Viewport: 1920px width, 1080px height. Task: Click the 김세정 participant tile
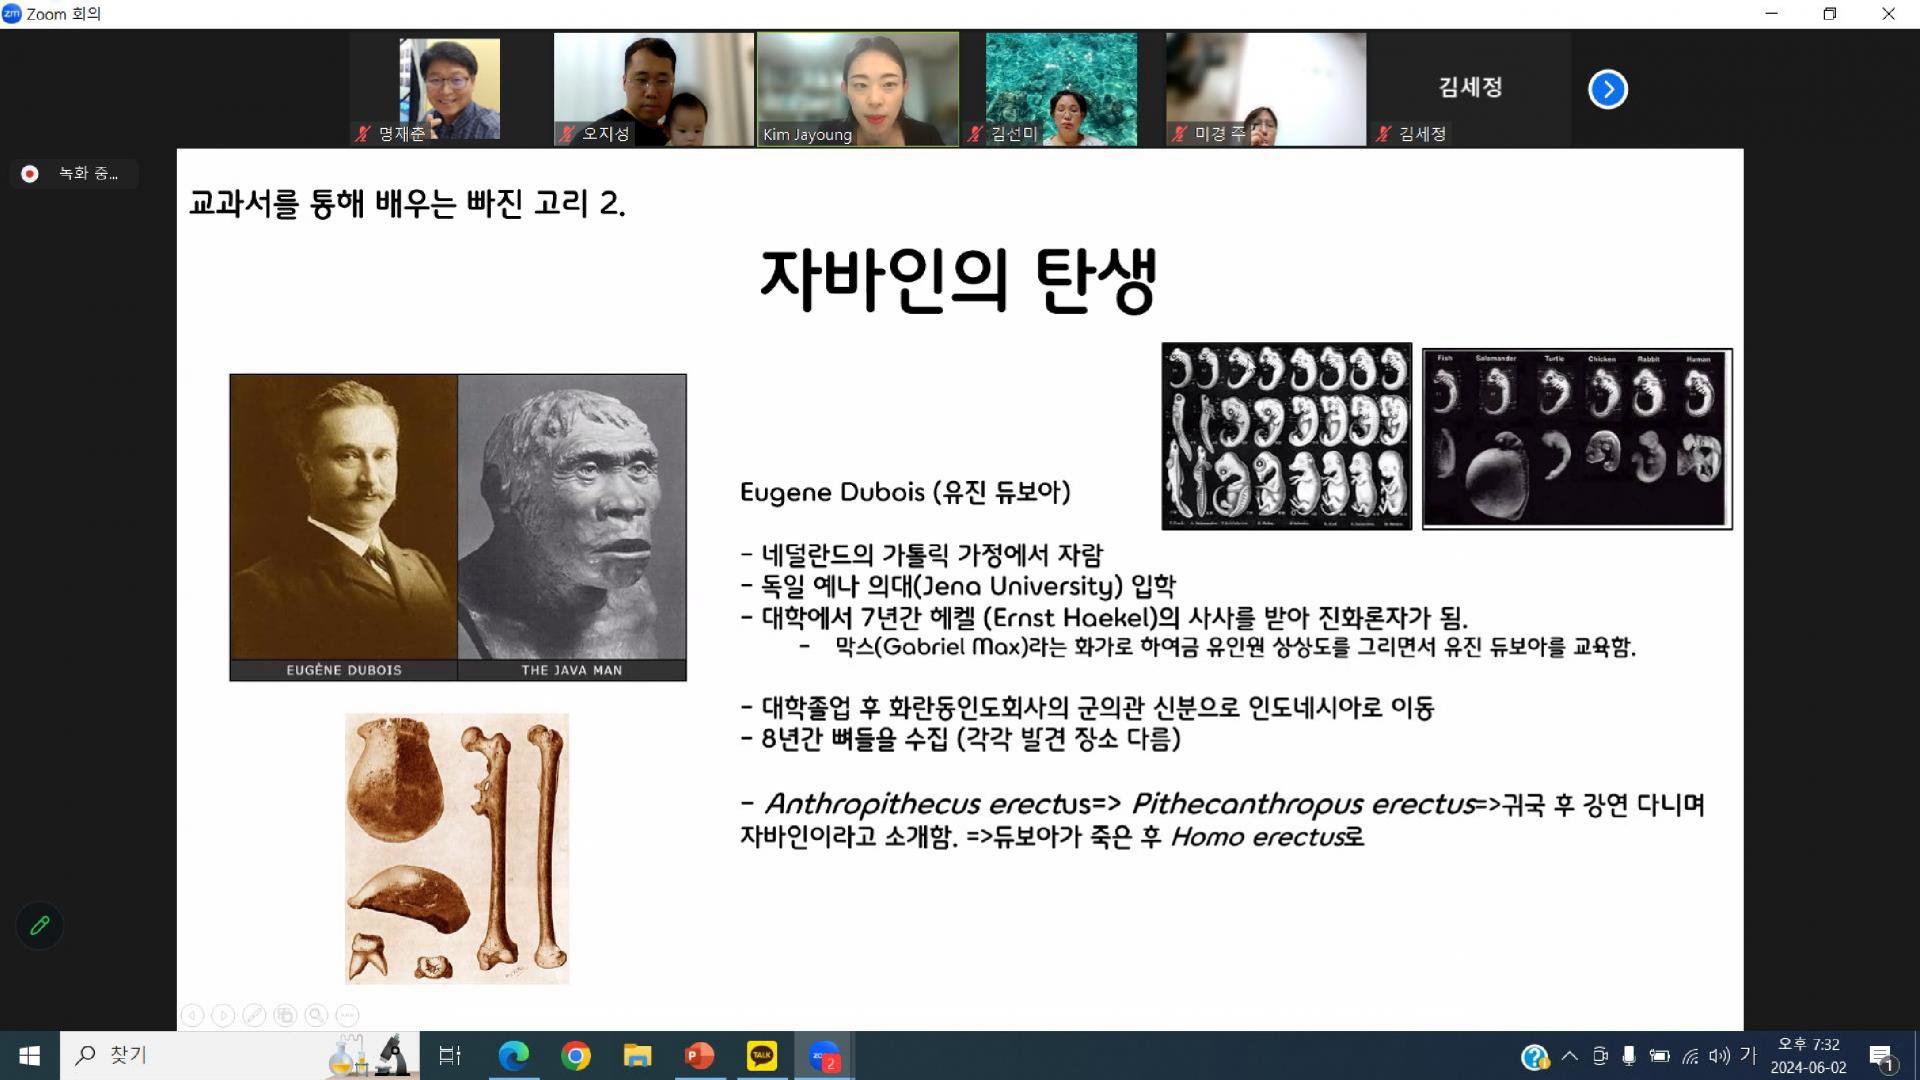[x=1469, y=89]
